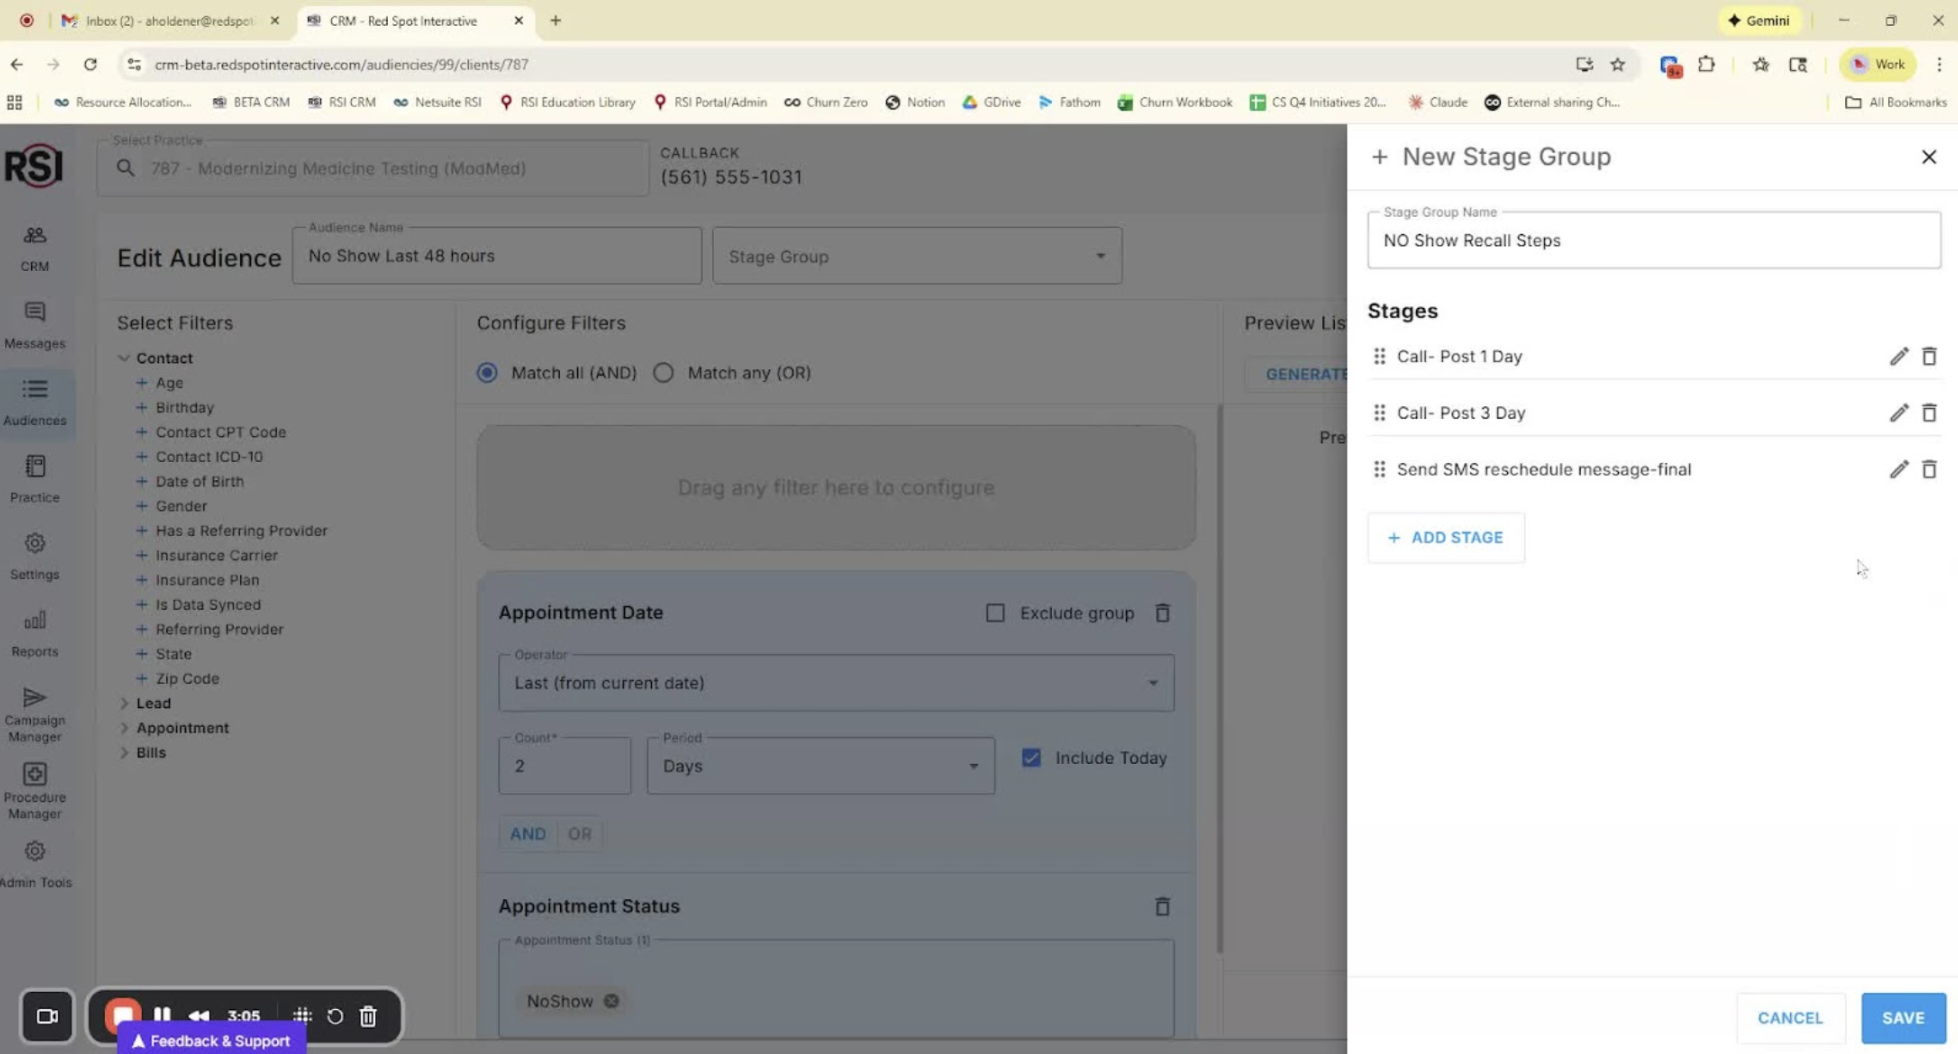Viewport: 1958px width, 1054px height.
Task: Expand the Appointment filter category
Action: pos(124,728)
